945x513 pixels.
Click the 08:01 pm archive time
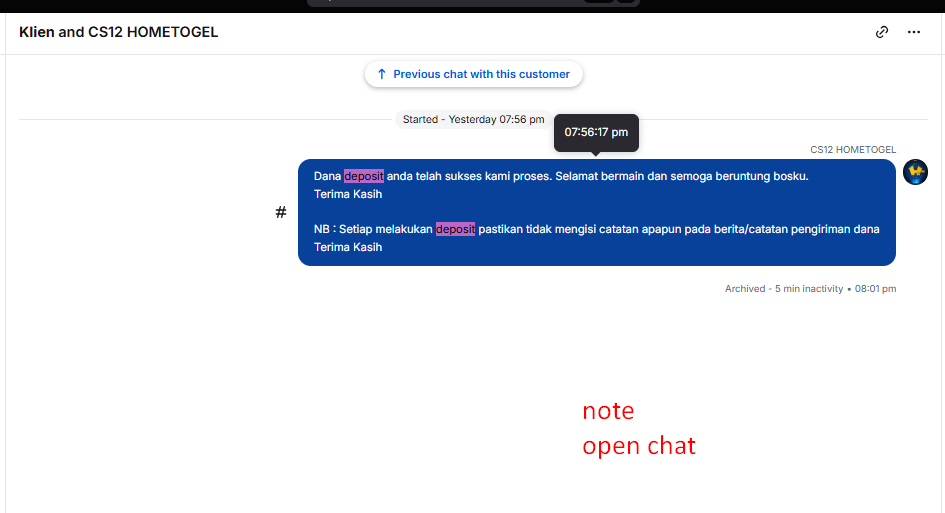point(875,289)
